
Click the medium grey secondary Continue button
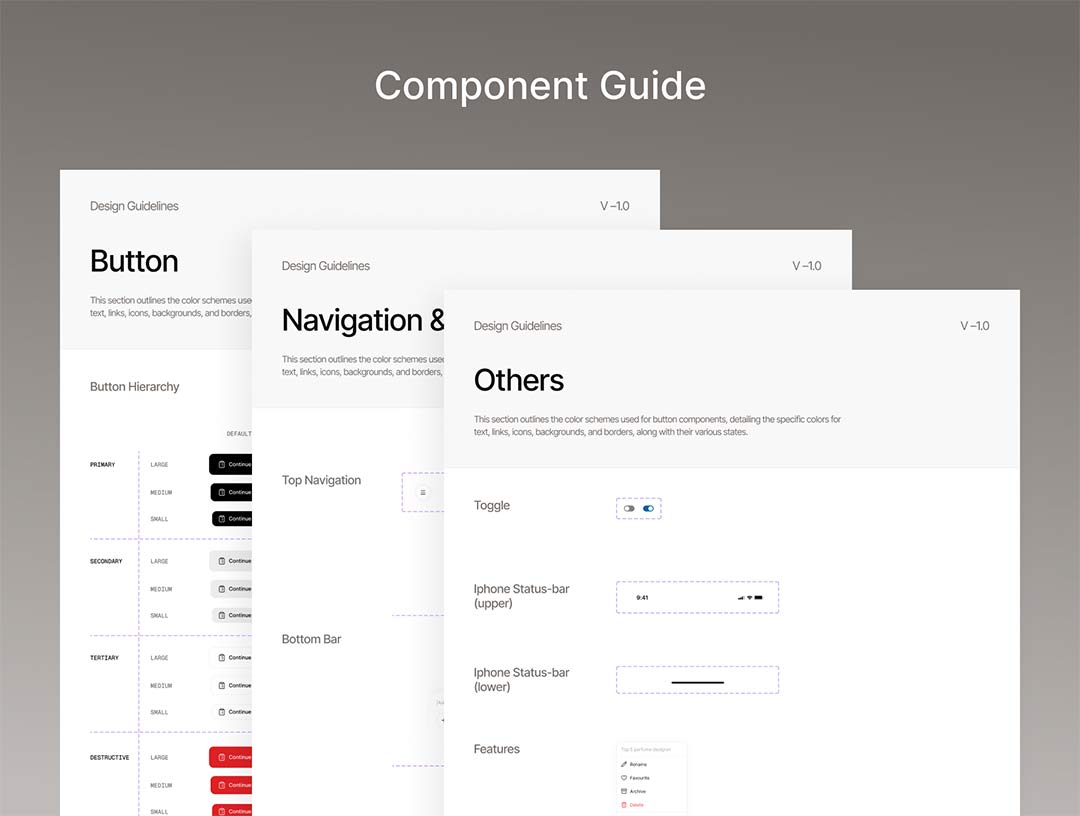(231, 589)
